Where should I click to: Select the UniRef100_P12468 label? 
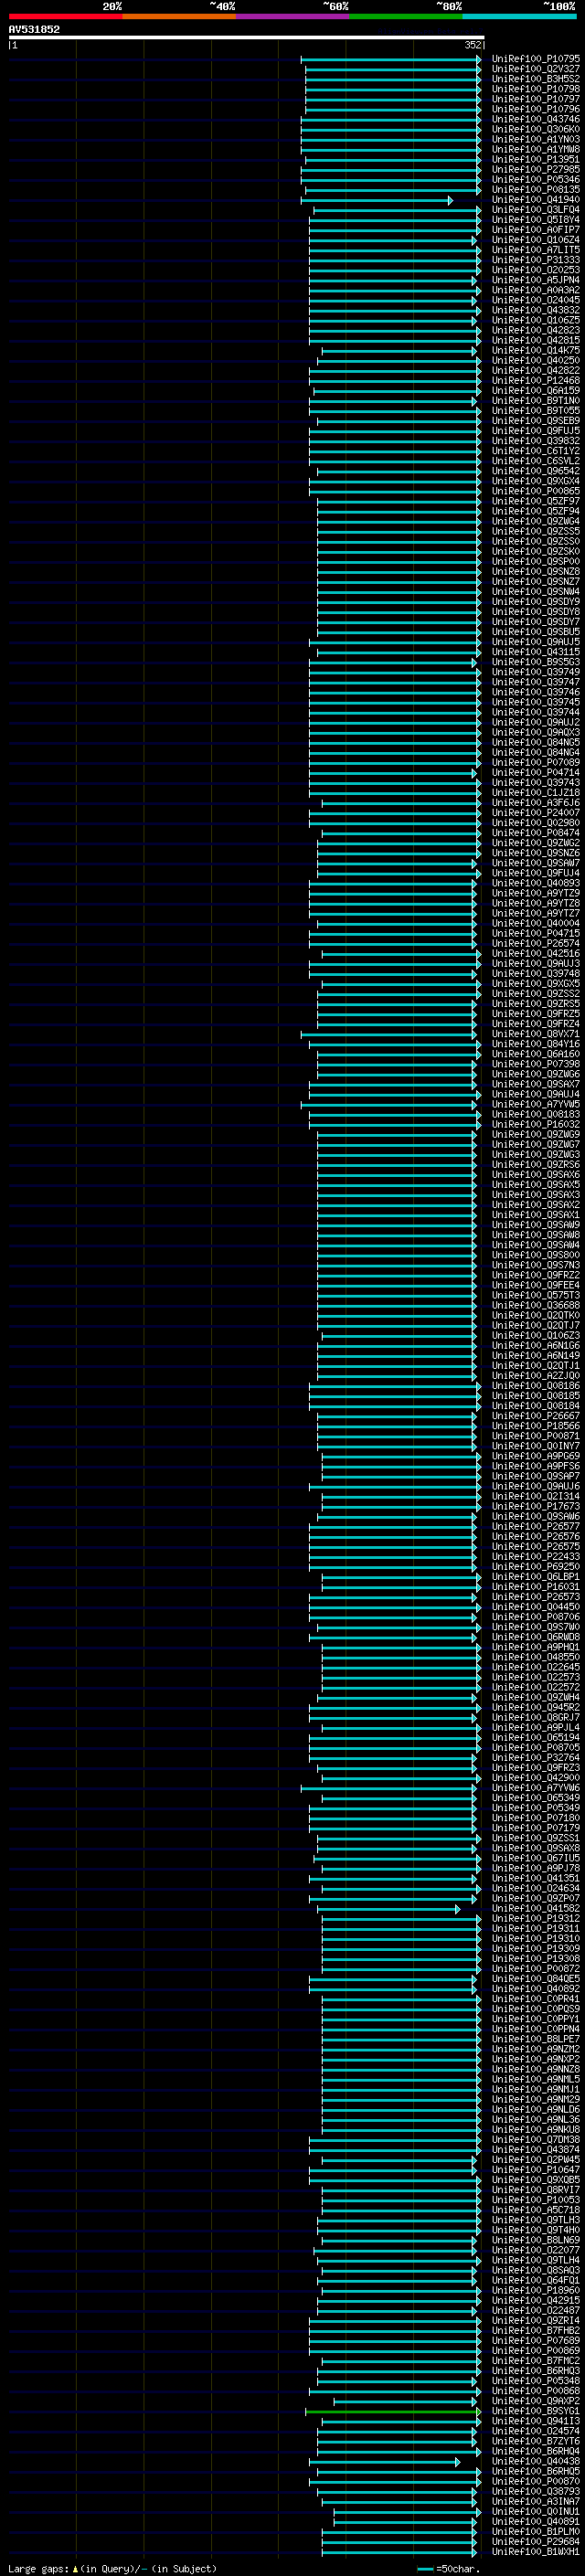(x=536, y=380)
